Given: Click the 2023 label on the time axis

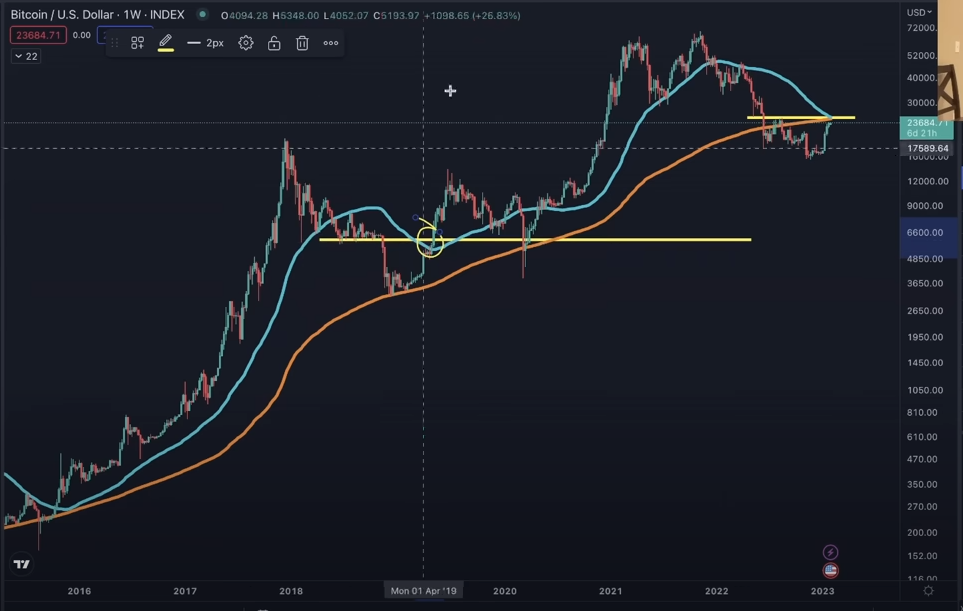Looking at the screenshot, I should tap(822, 591).
